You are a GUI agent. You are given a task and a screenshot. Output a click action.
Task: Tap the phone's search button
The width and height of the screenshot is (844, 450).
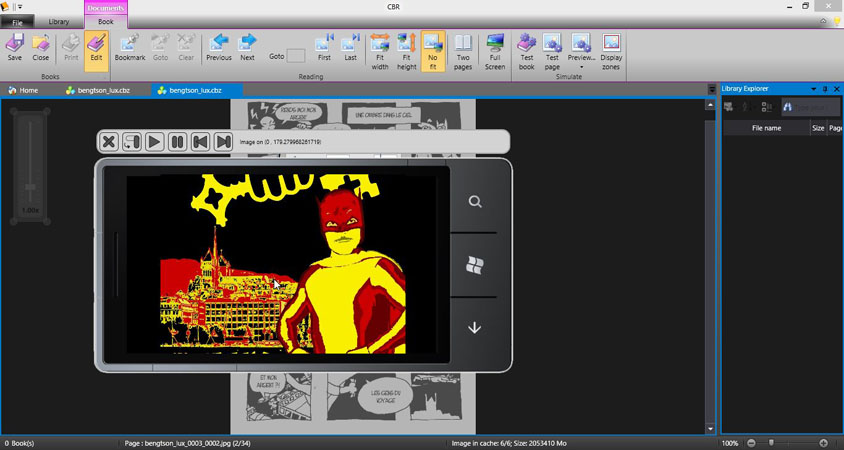(x=474, y=202)
